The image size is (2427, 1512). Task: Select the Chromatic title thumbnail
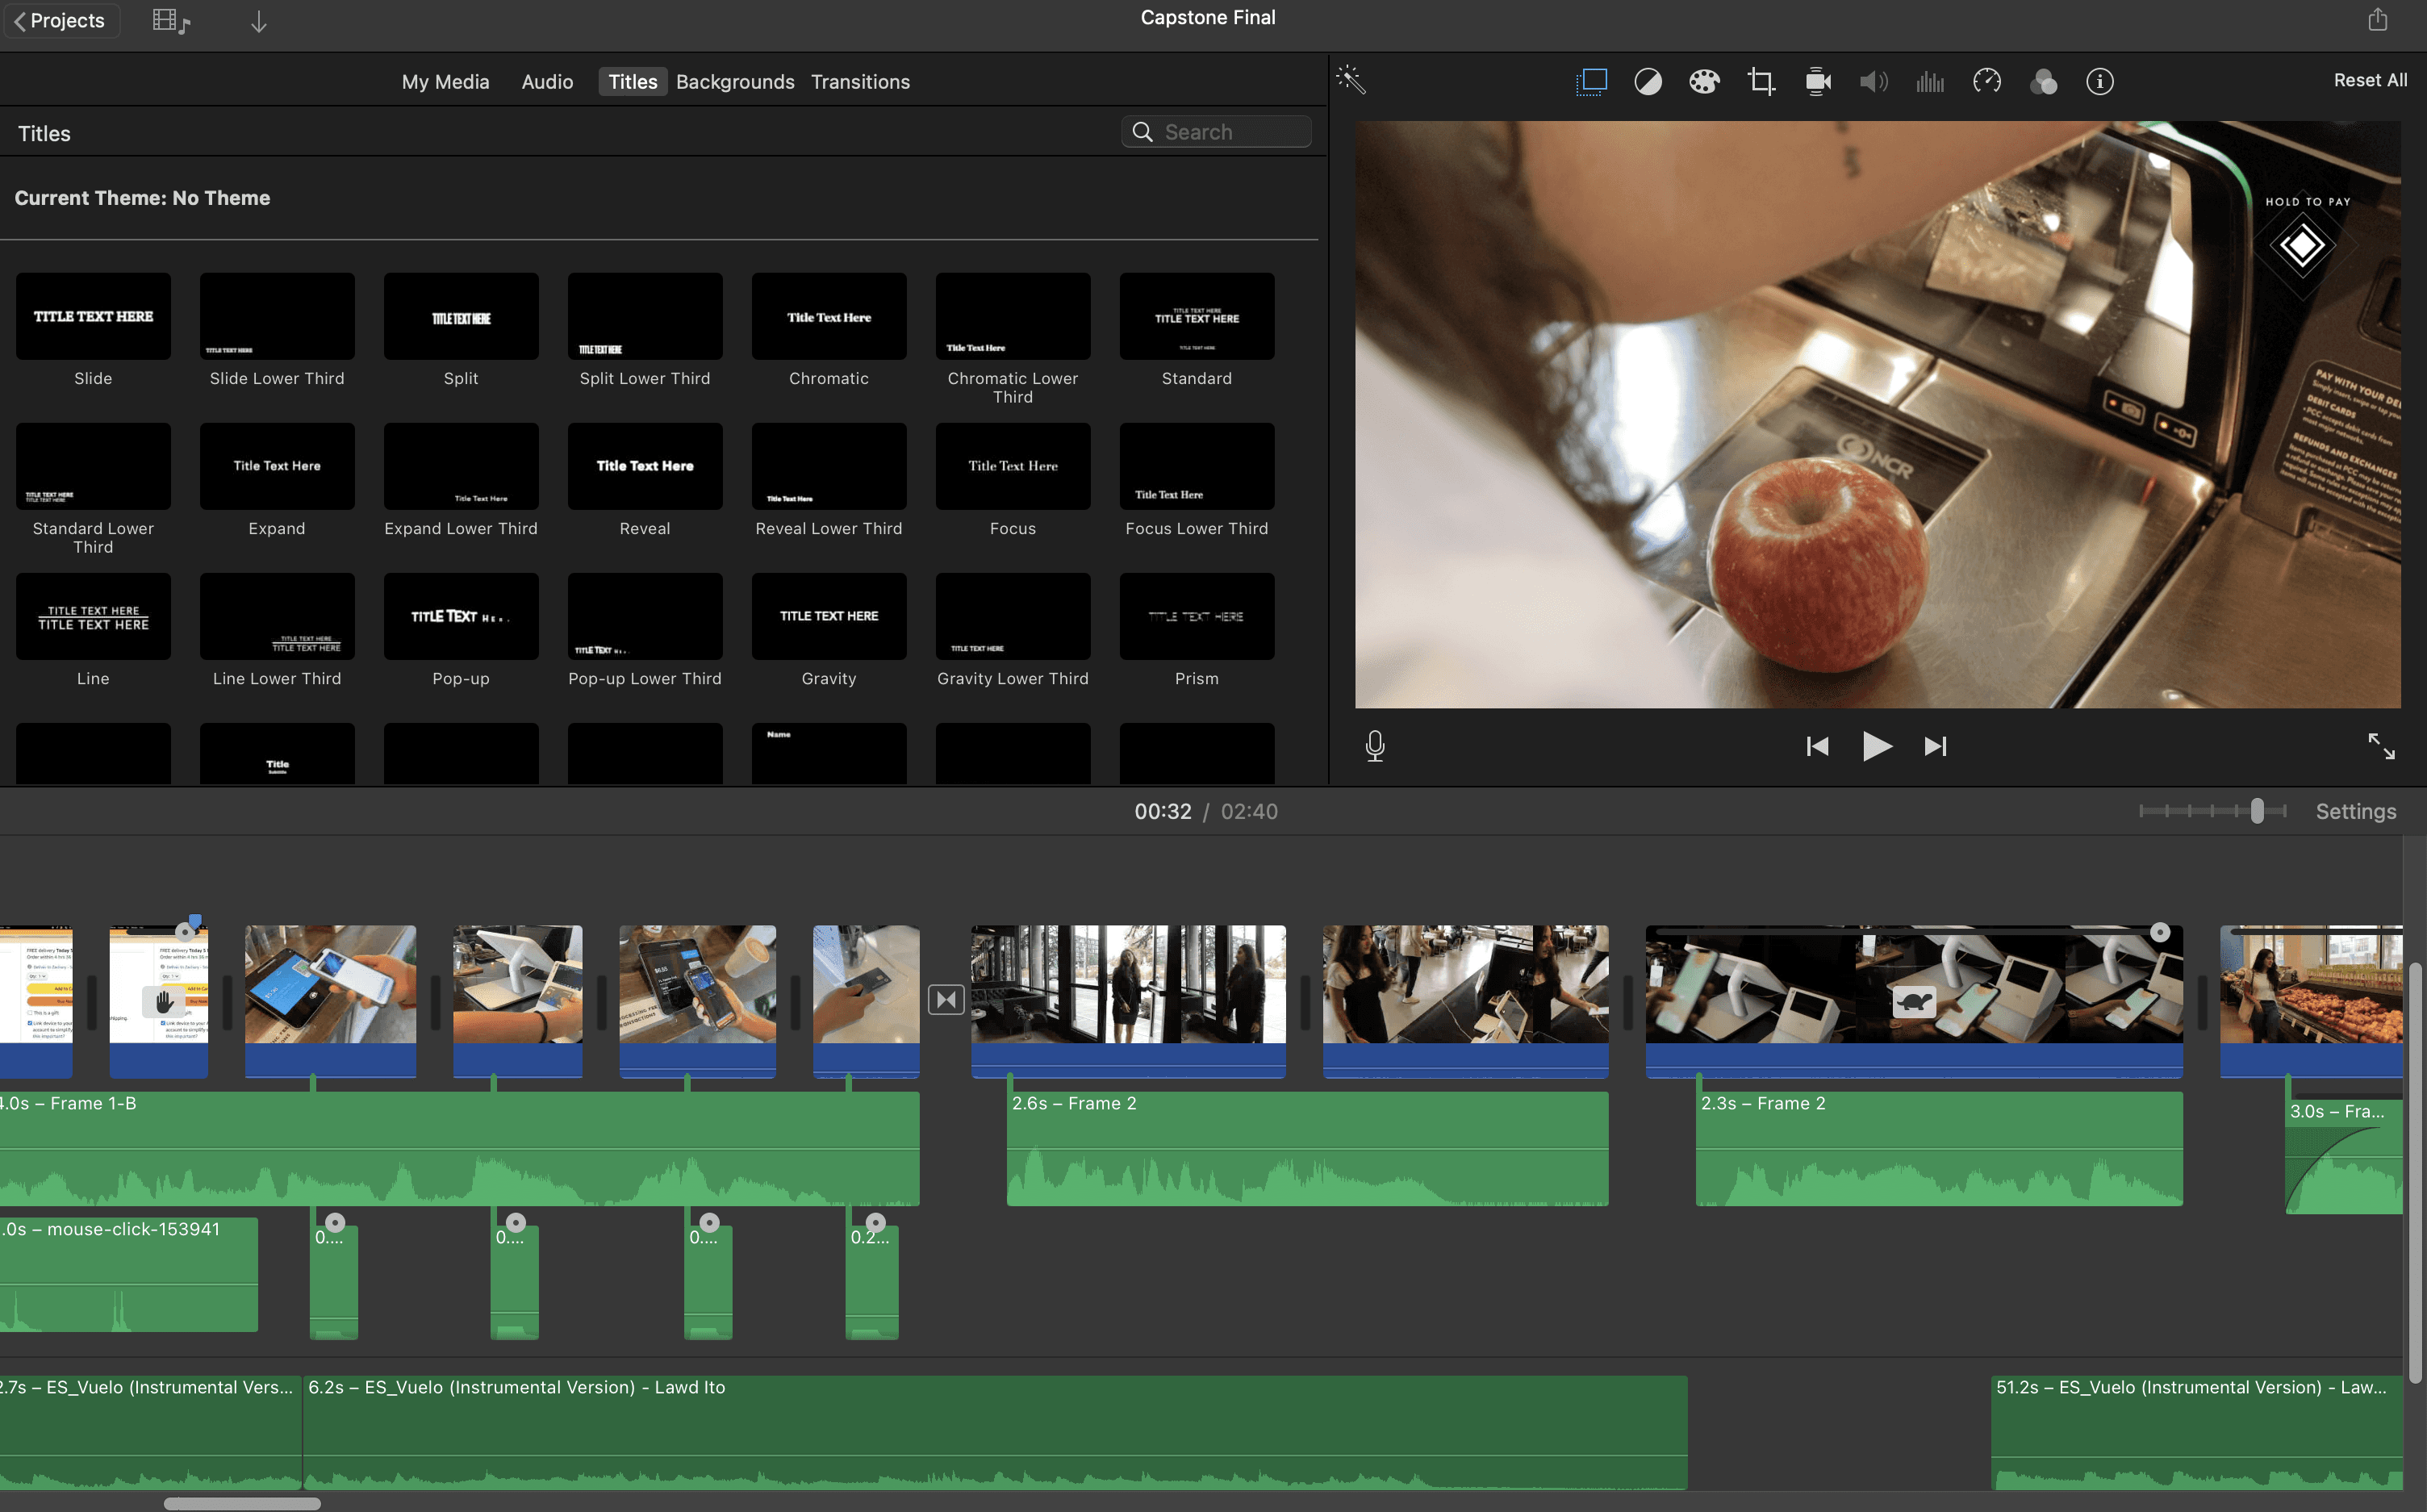coord(828,316)
